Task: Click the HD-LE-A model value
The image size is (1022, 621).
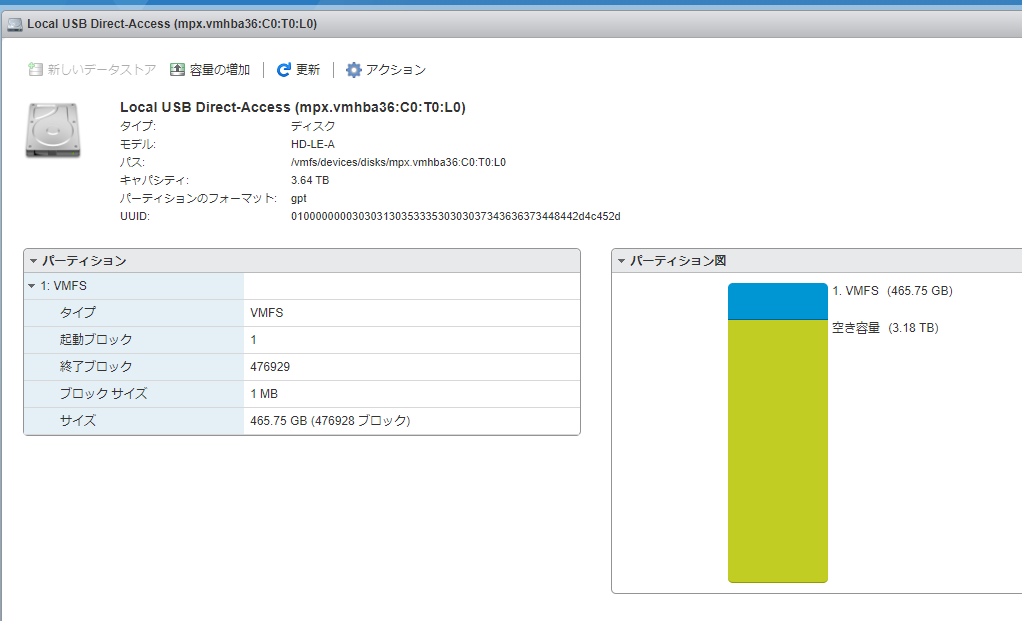Action: pos(313,144)
